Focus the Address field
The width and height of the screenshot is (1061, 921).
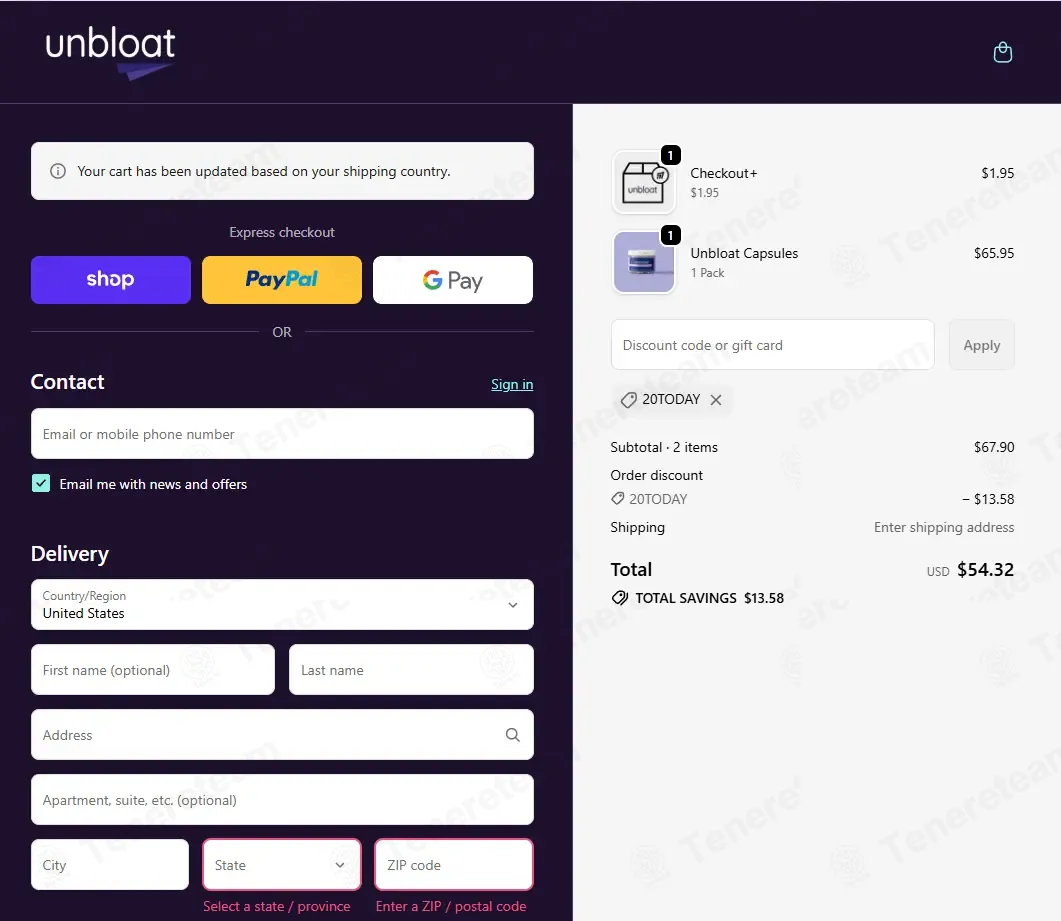(x=282, y=735)
